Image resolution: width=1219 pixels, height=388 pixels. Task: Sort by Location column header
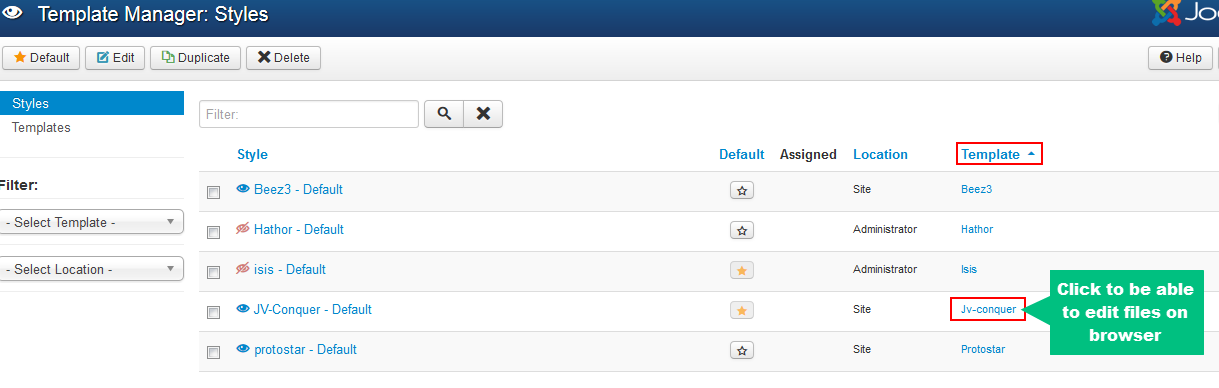880,154
